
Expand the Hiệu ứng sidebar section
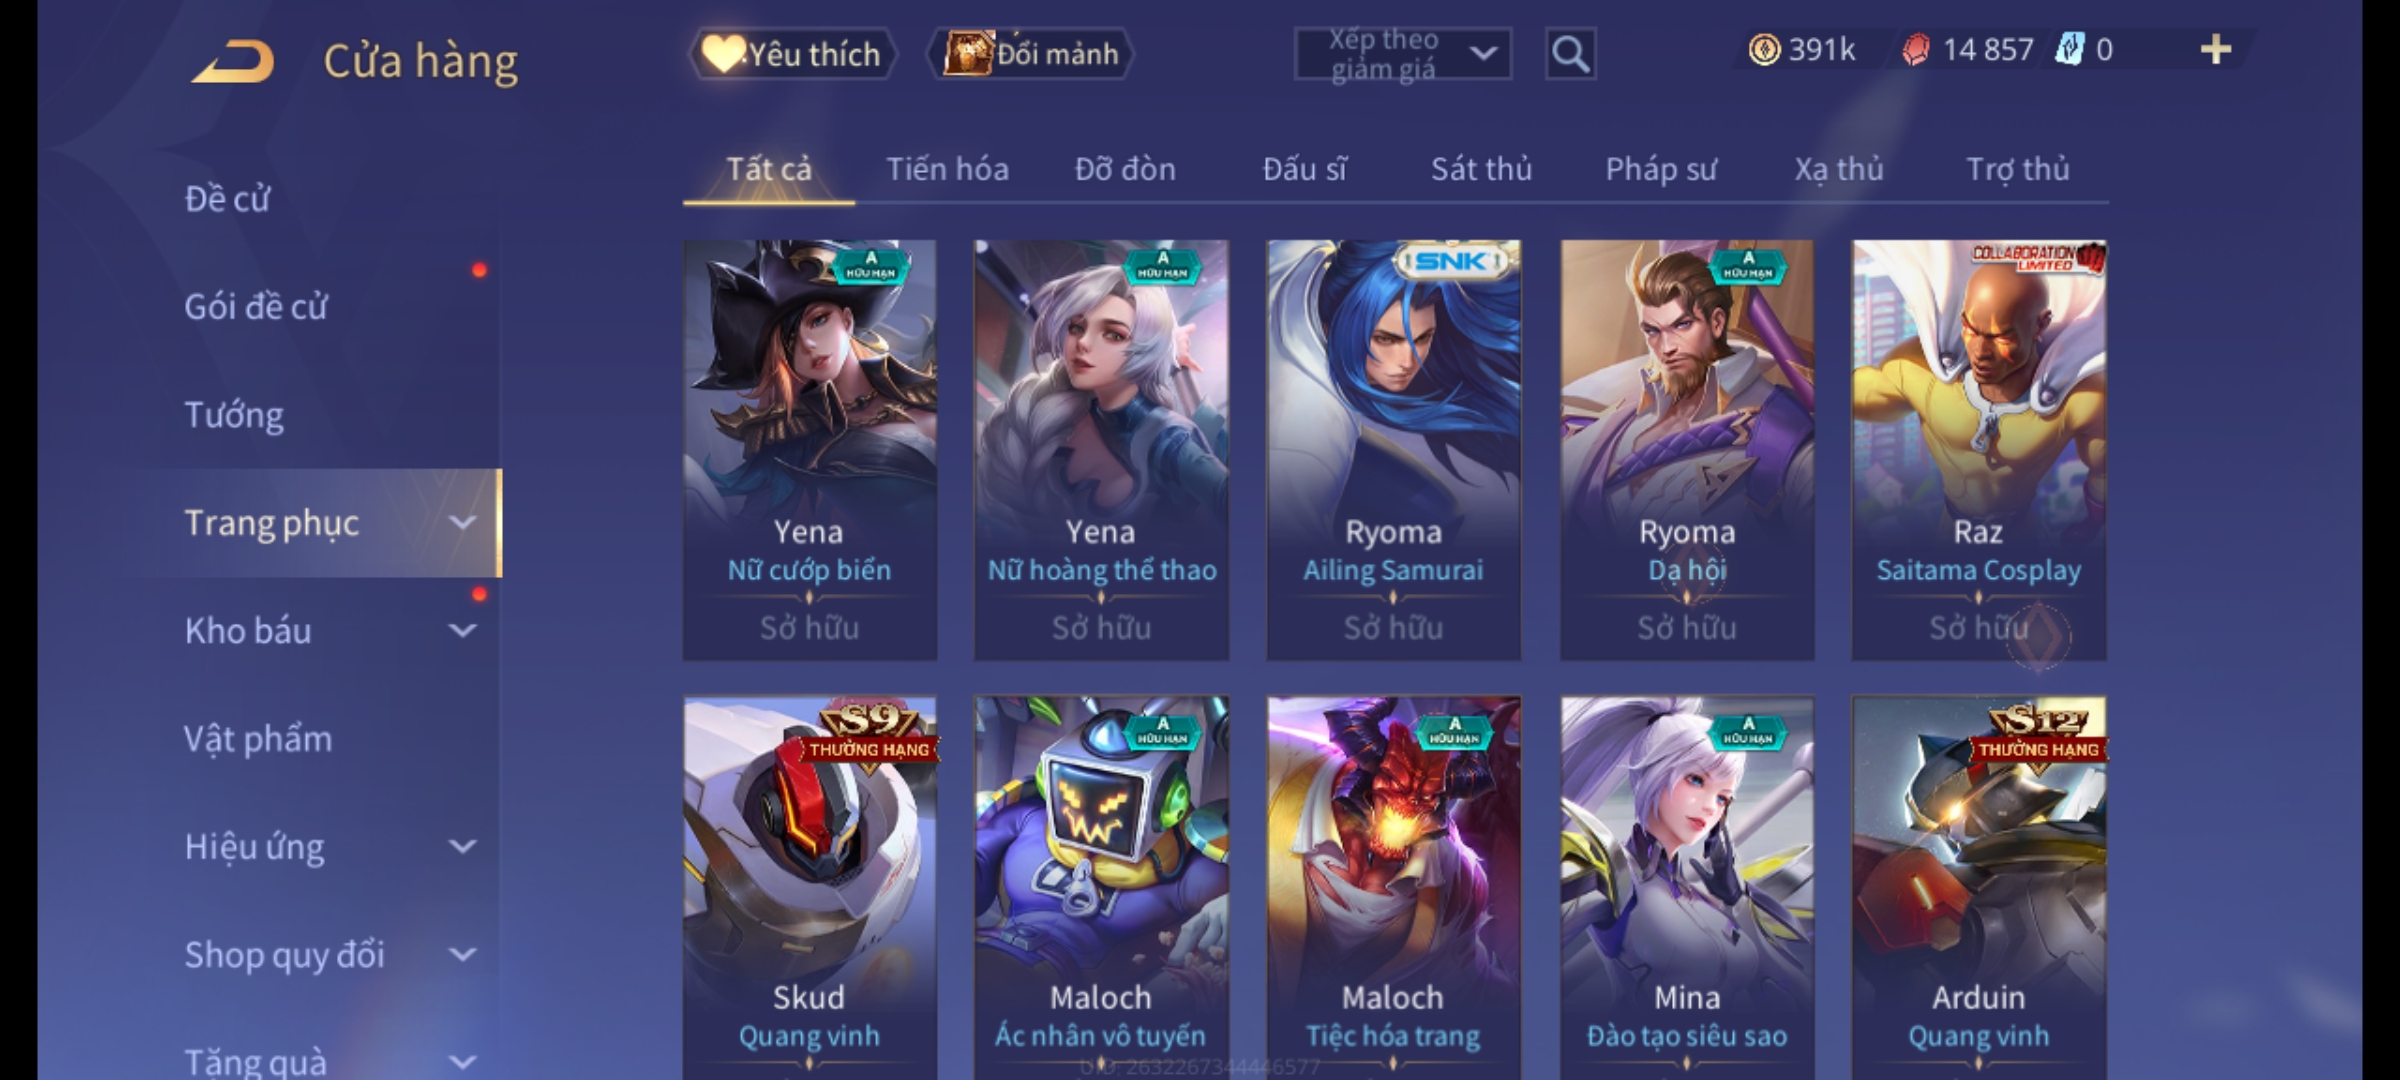(x=462, y=847)
